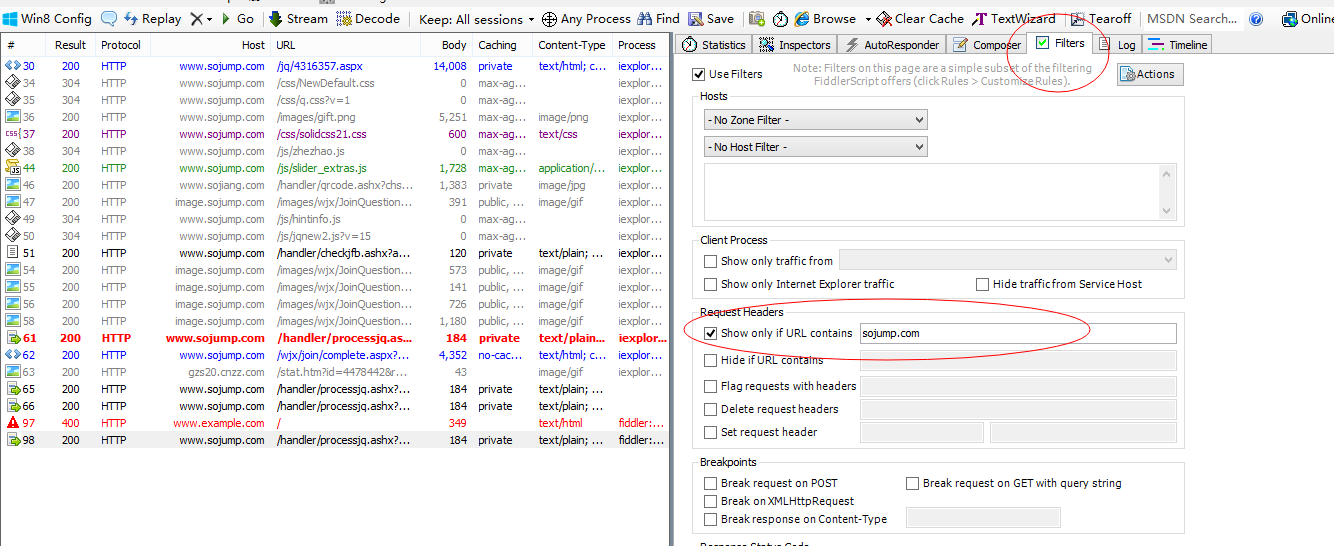Check Hide if URL contains
Screen dimensions: 1334x546
[711, 360]
